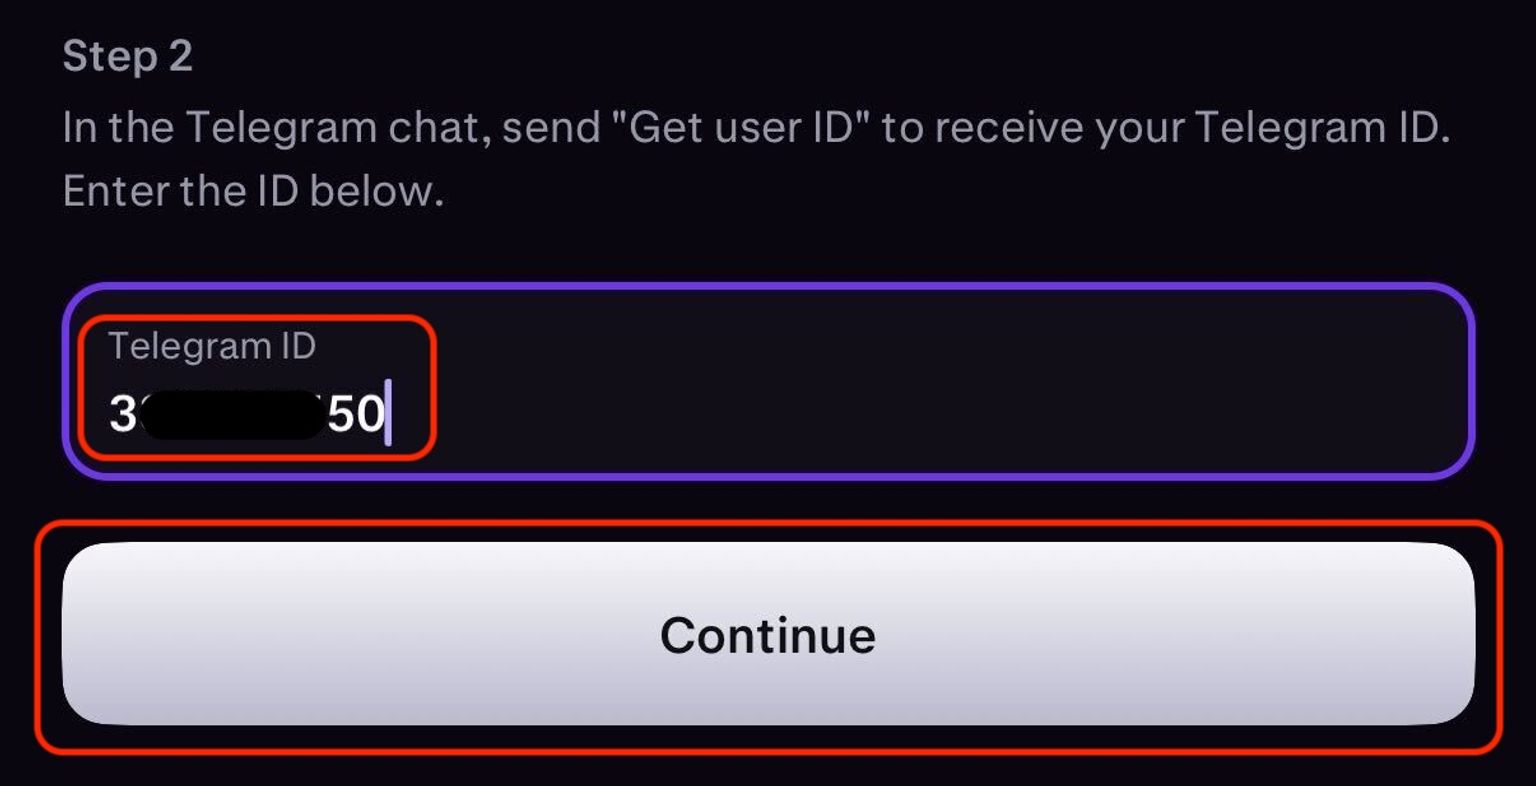The width and height of the screenshot is (1536, 786).
Task: Click the phrase "your Telegram ID" in the instructions
Action: (x=1272, y=128)
